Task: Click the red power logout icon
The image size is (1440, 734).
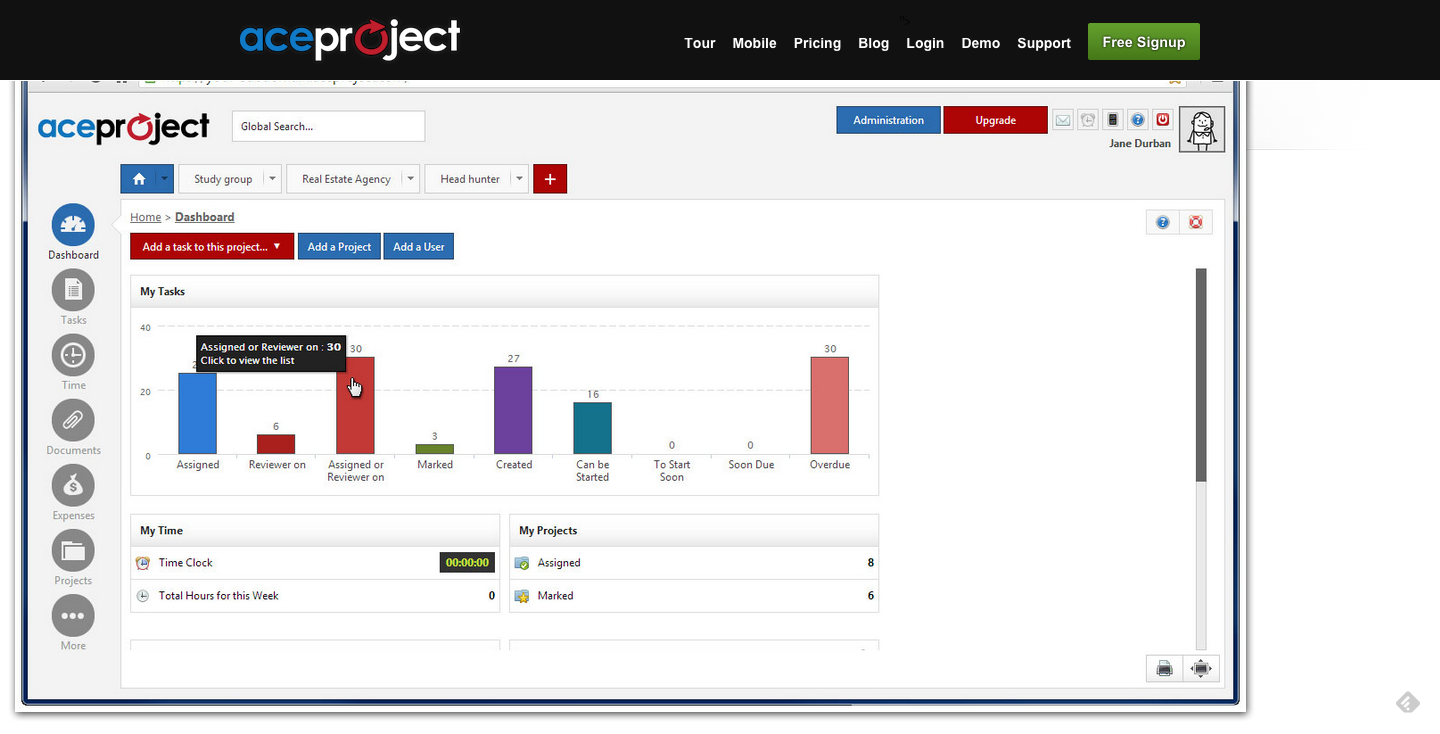Action: point(1163,120)
